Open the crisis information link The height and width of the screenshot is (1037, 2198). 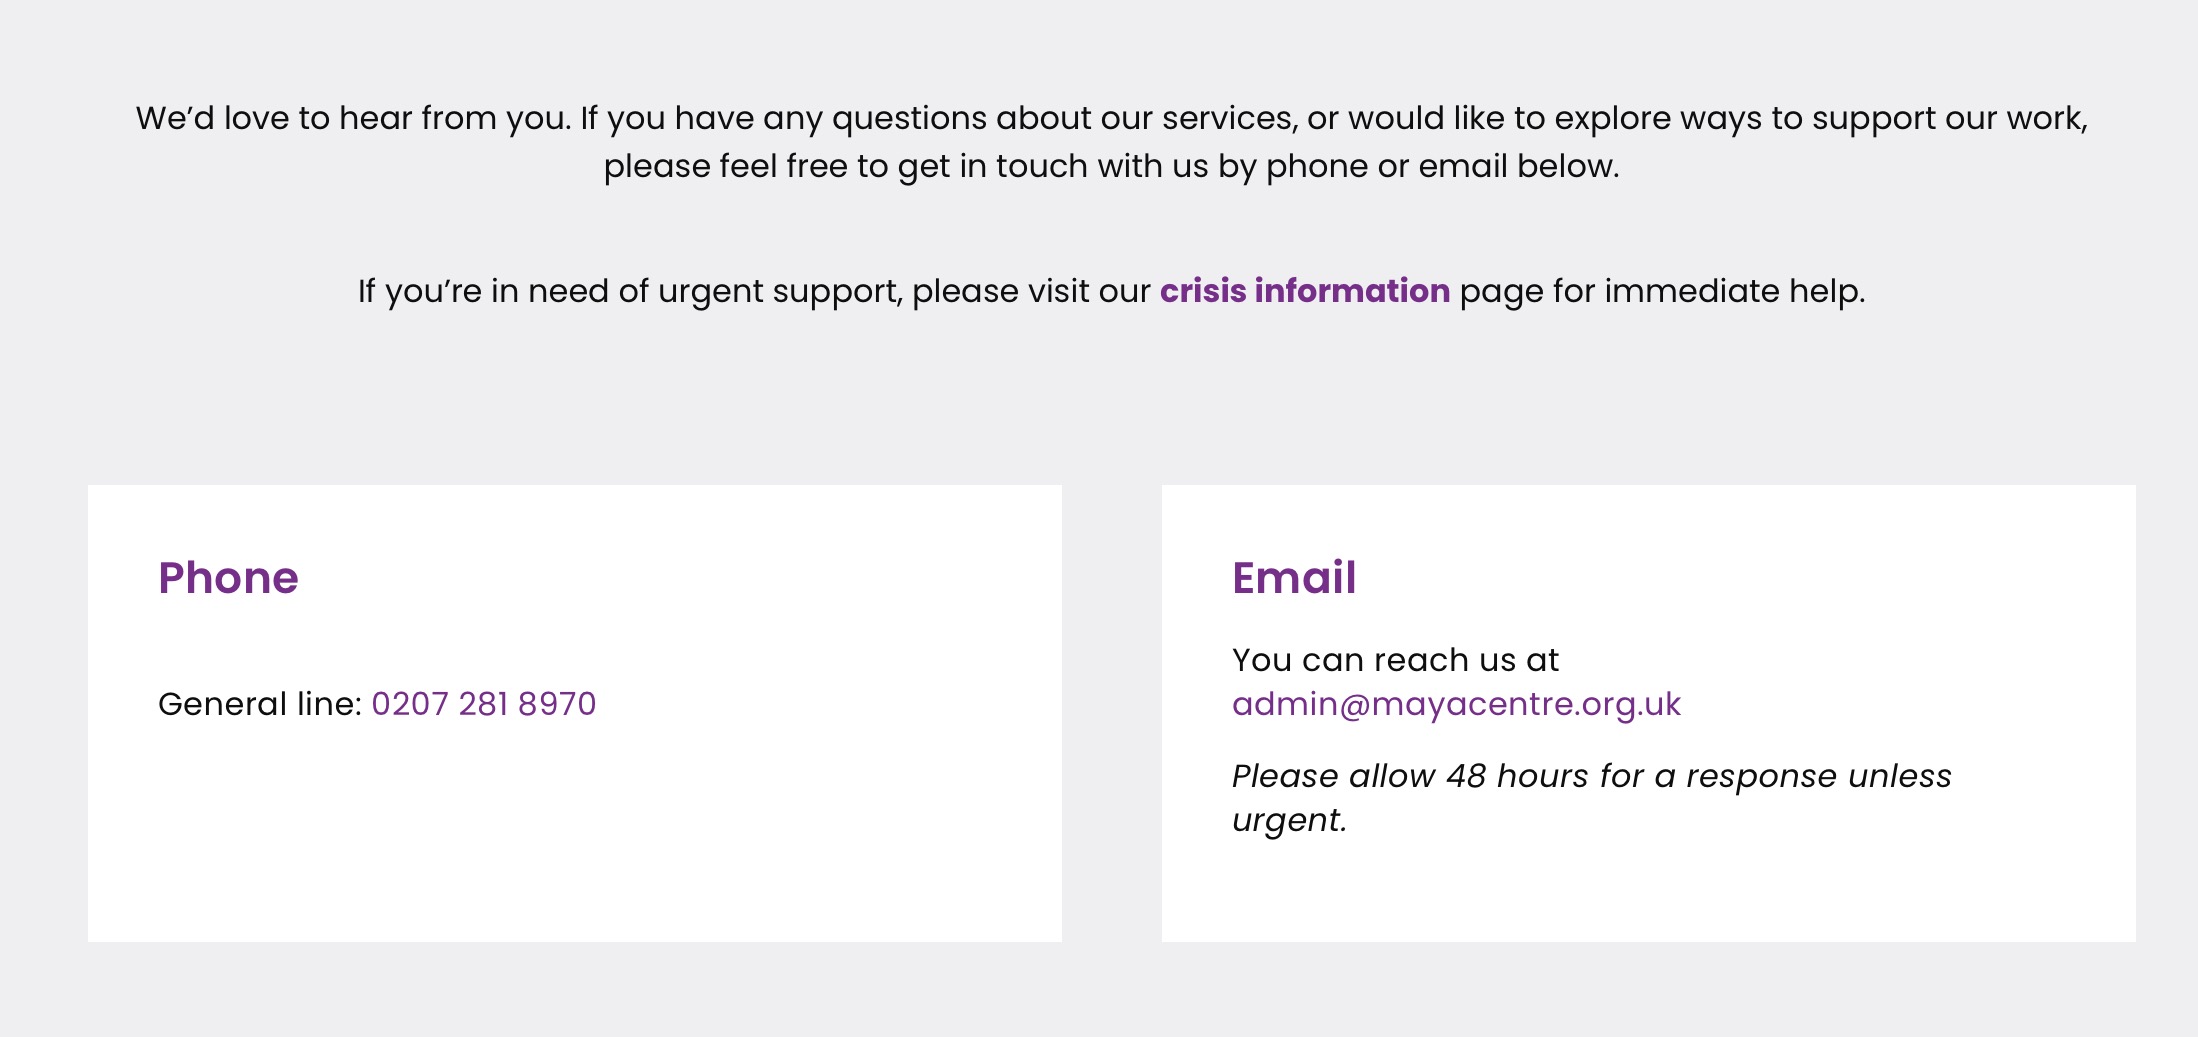[1304, 291]
